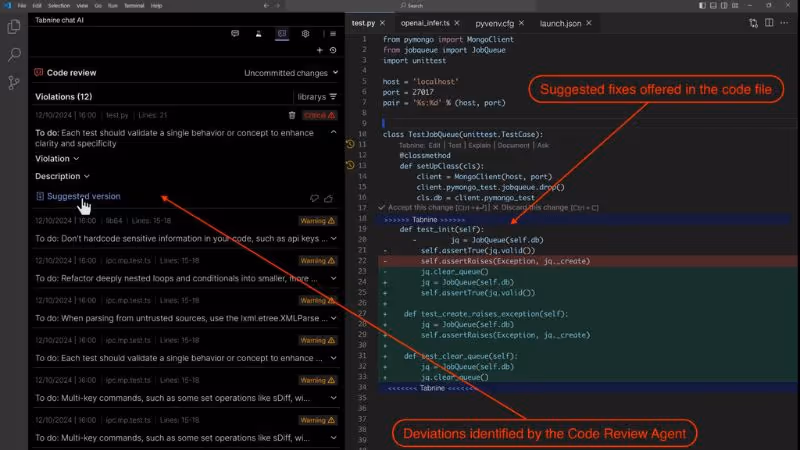Expand the last Multi-key commands violation
The height and width of the screenshot is (450, 800).
pyautogui.click(x=333, y=437)
